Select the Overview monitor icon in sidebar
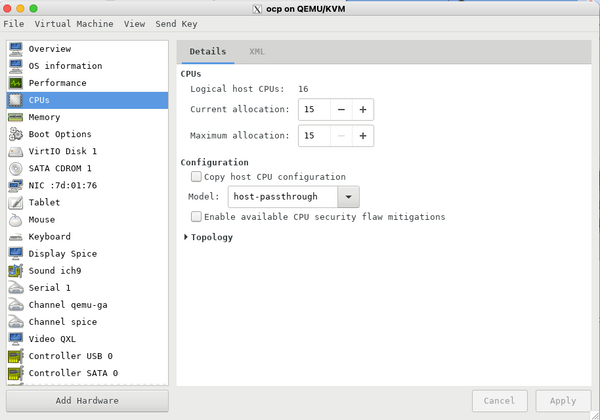600x420 pixels. 16,49
